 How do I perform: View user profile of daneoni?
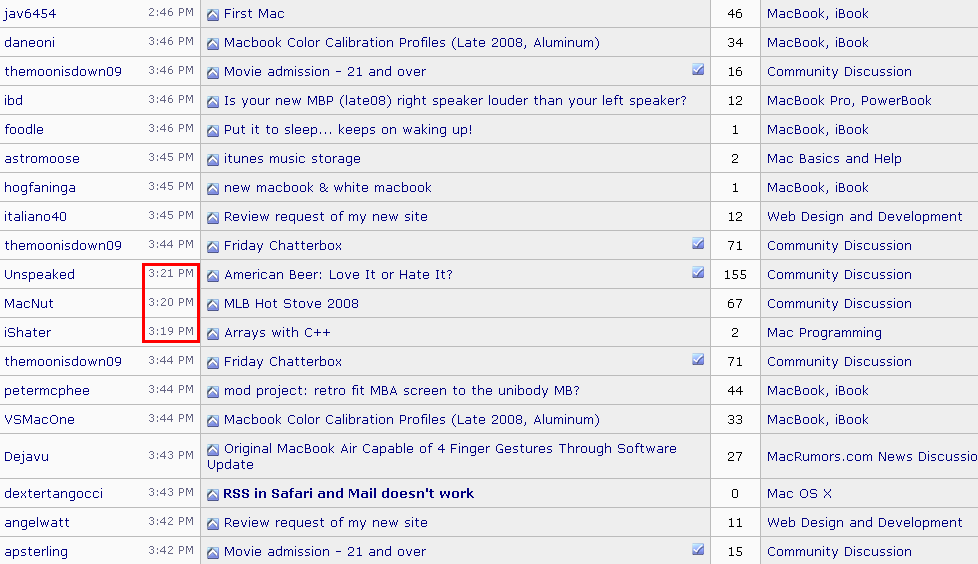click(x=29, y=42)
